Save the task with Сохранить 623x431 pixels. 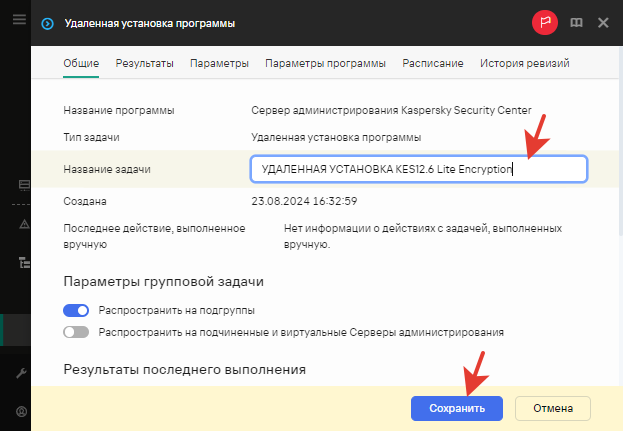coord(457,408)
